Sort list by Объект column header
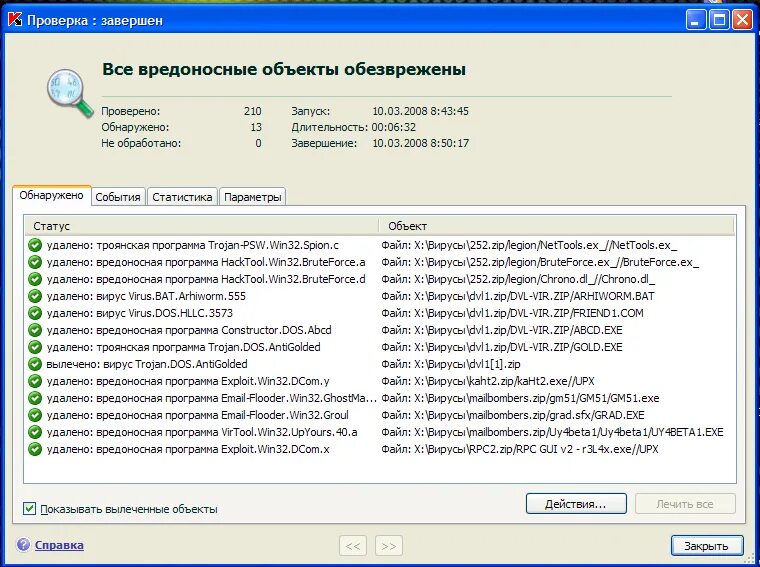 pyautogui.click(x=556, y=226)
